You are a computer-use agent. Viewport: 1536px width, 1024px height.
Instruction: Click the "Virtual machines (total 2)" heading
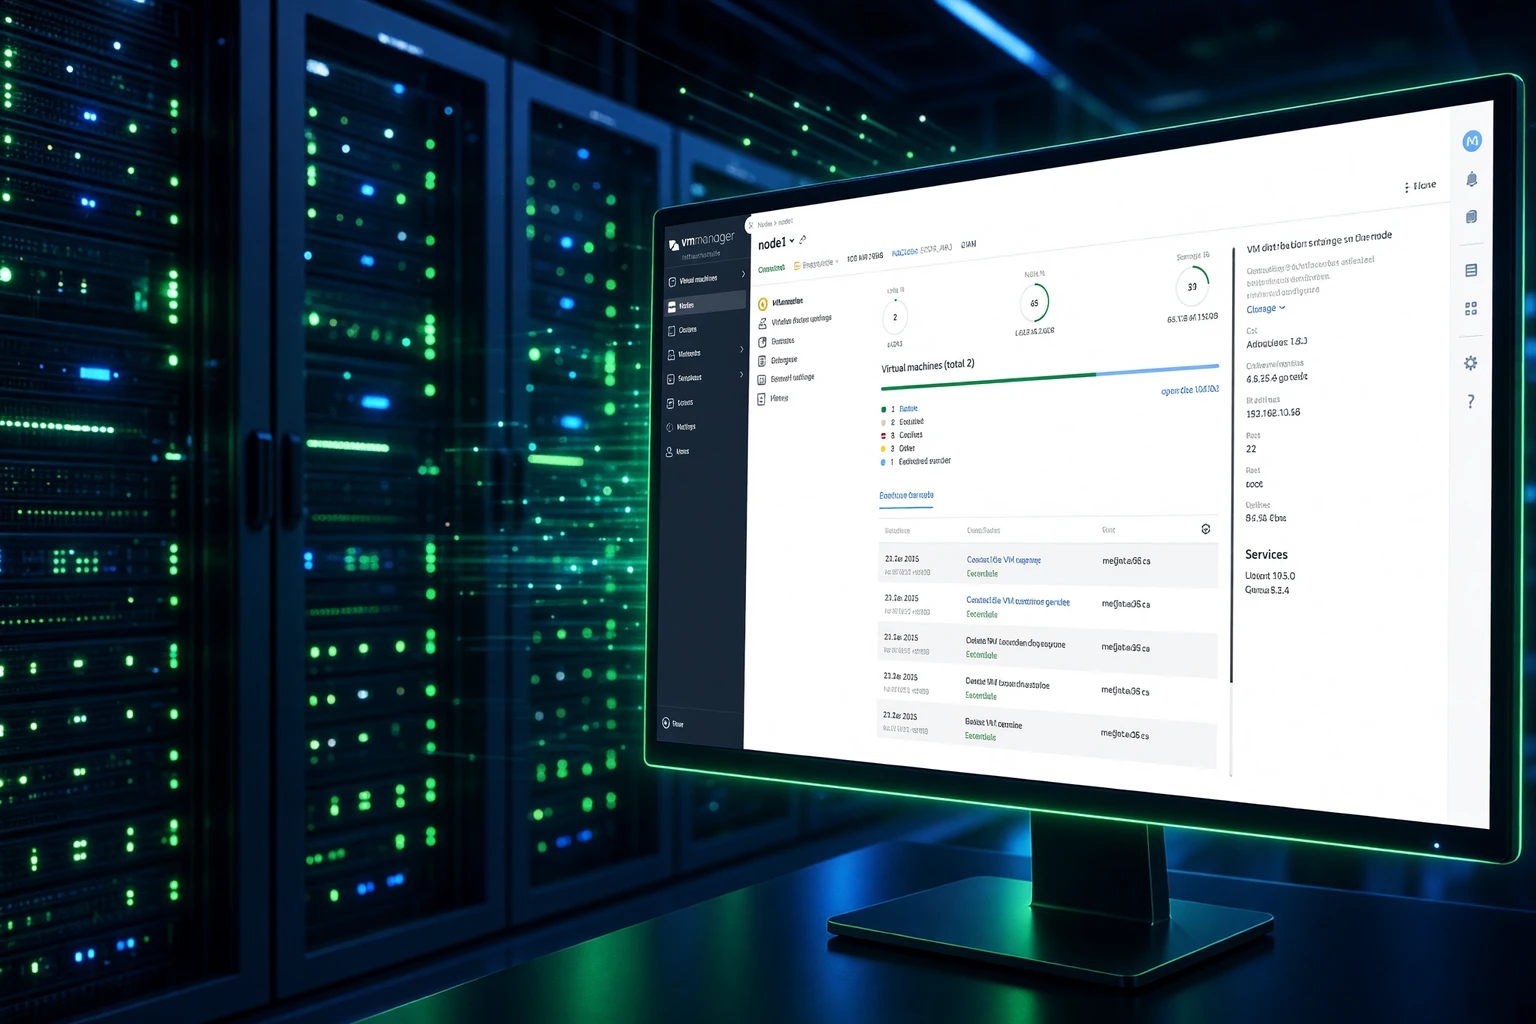pos(928,366)
